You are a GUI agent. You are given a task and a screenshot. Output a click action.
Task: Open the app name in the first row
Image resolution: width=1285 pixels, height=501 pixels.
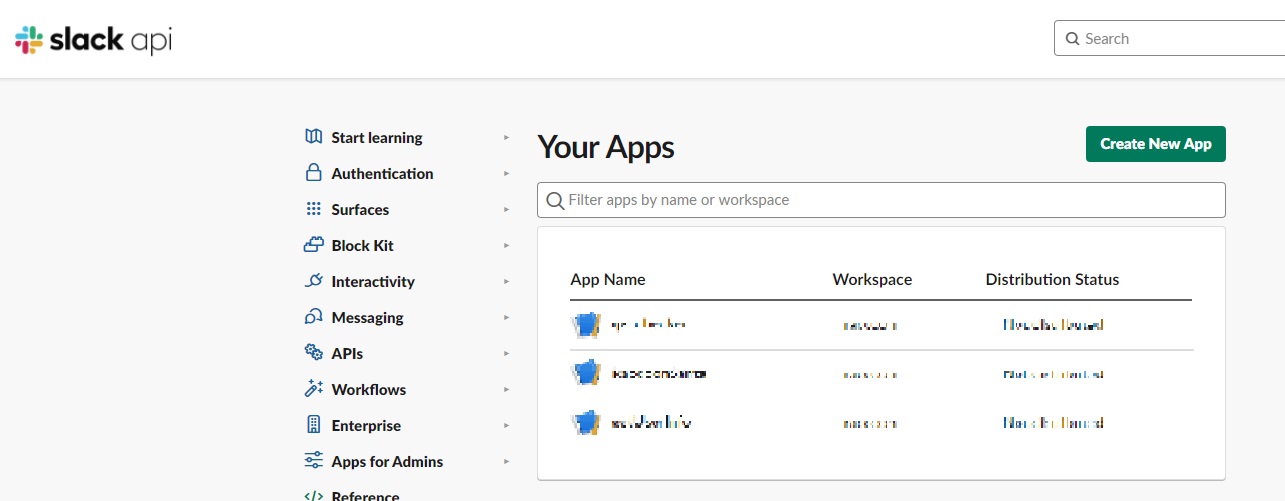[648, 325]
